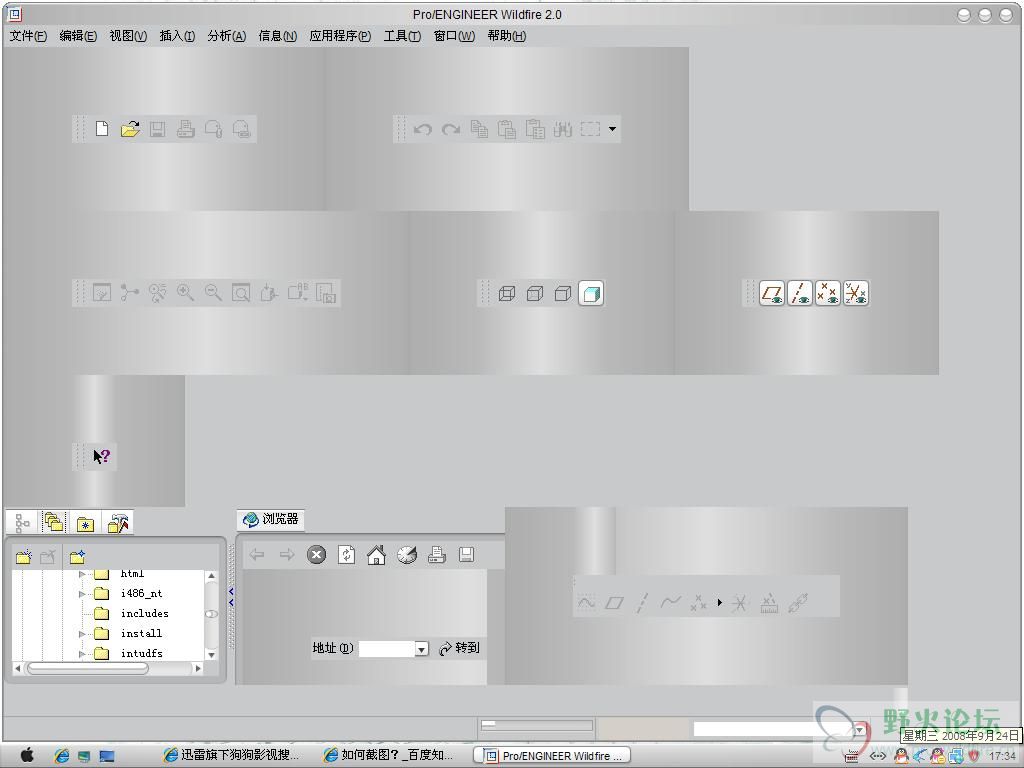Collapse the navigator using the blue sash arrows

click(x=231, y=597)
